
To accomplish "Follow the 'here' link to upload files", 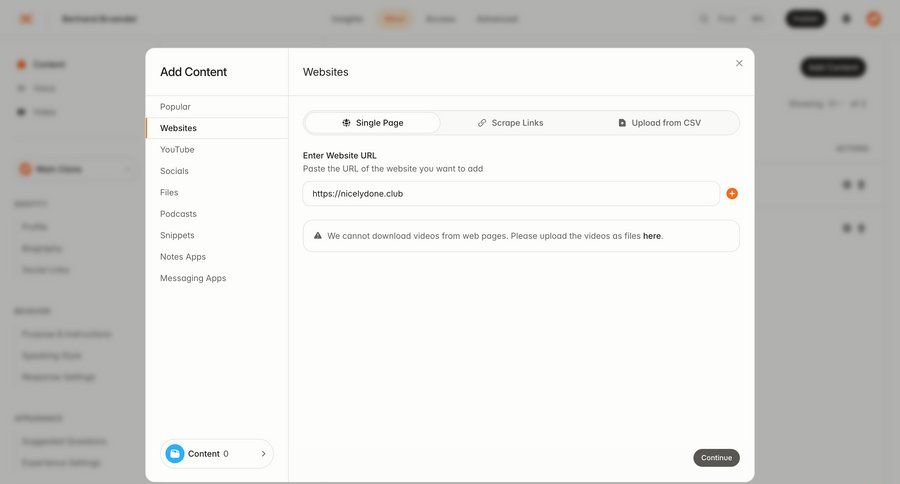I will point(651,236).
